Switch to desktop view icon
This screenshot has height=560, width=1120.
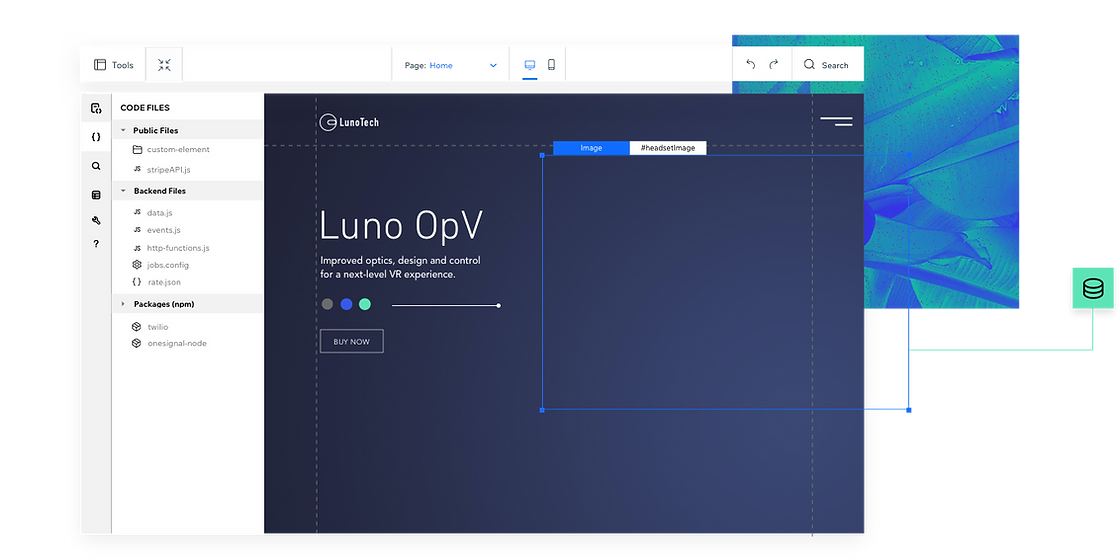tap(530, 65)
